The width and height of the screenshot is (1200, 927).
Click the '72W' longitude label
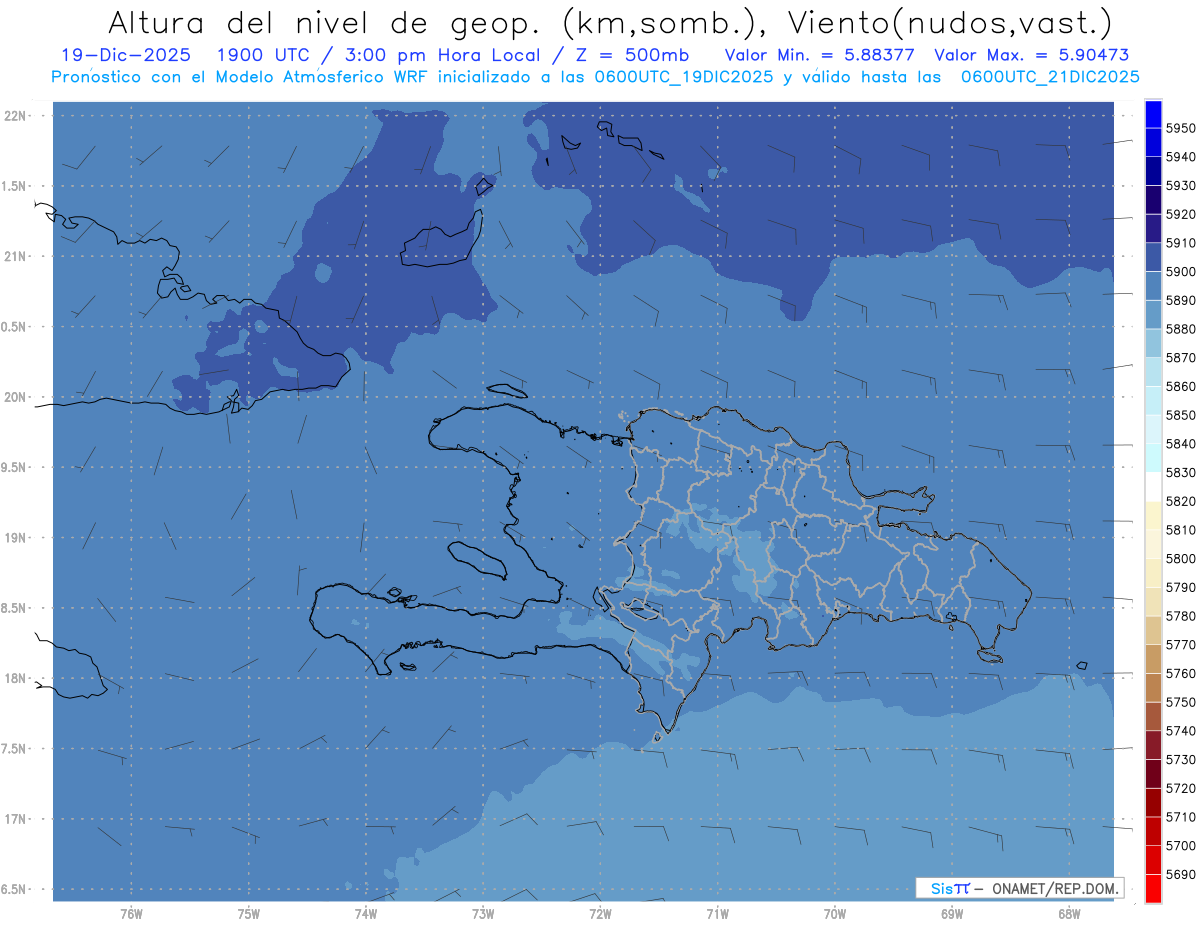point(600,913)
